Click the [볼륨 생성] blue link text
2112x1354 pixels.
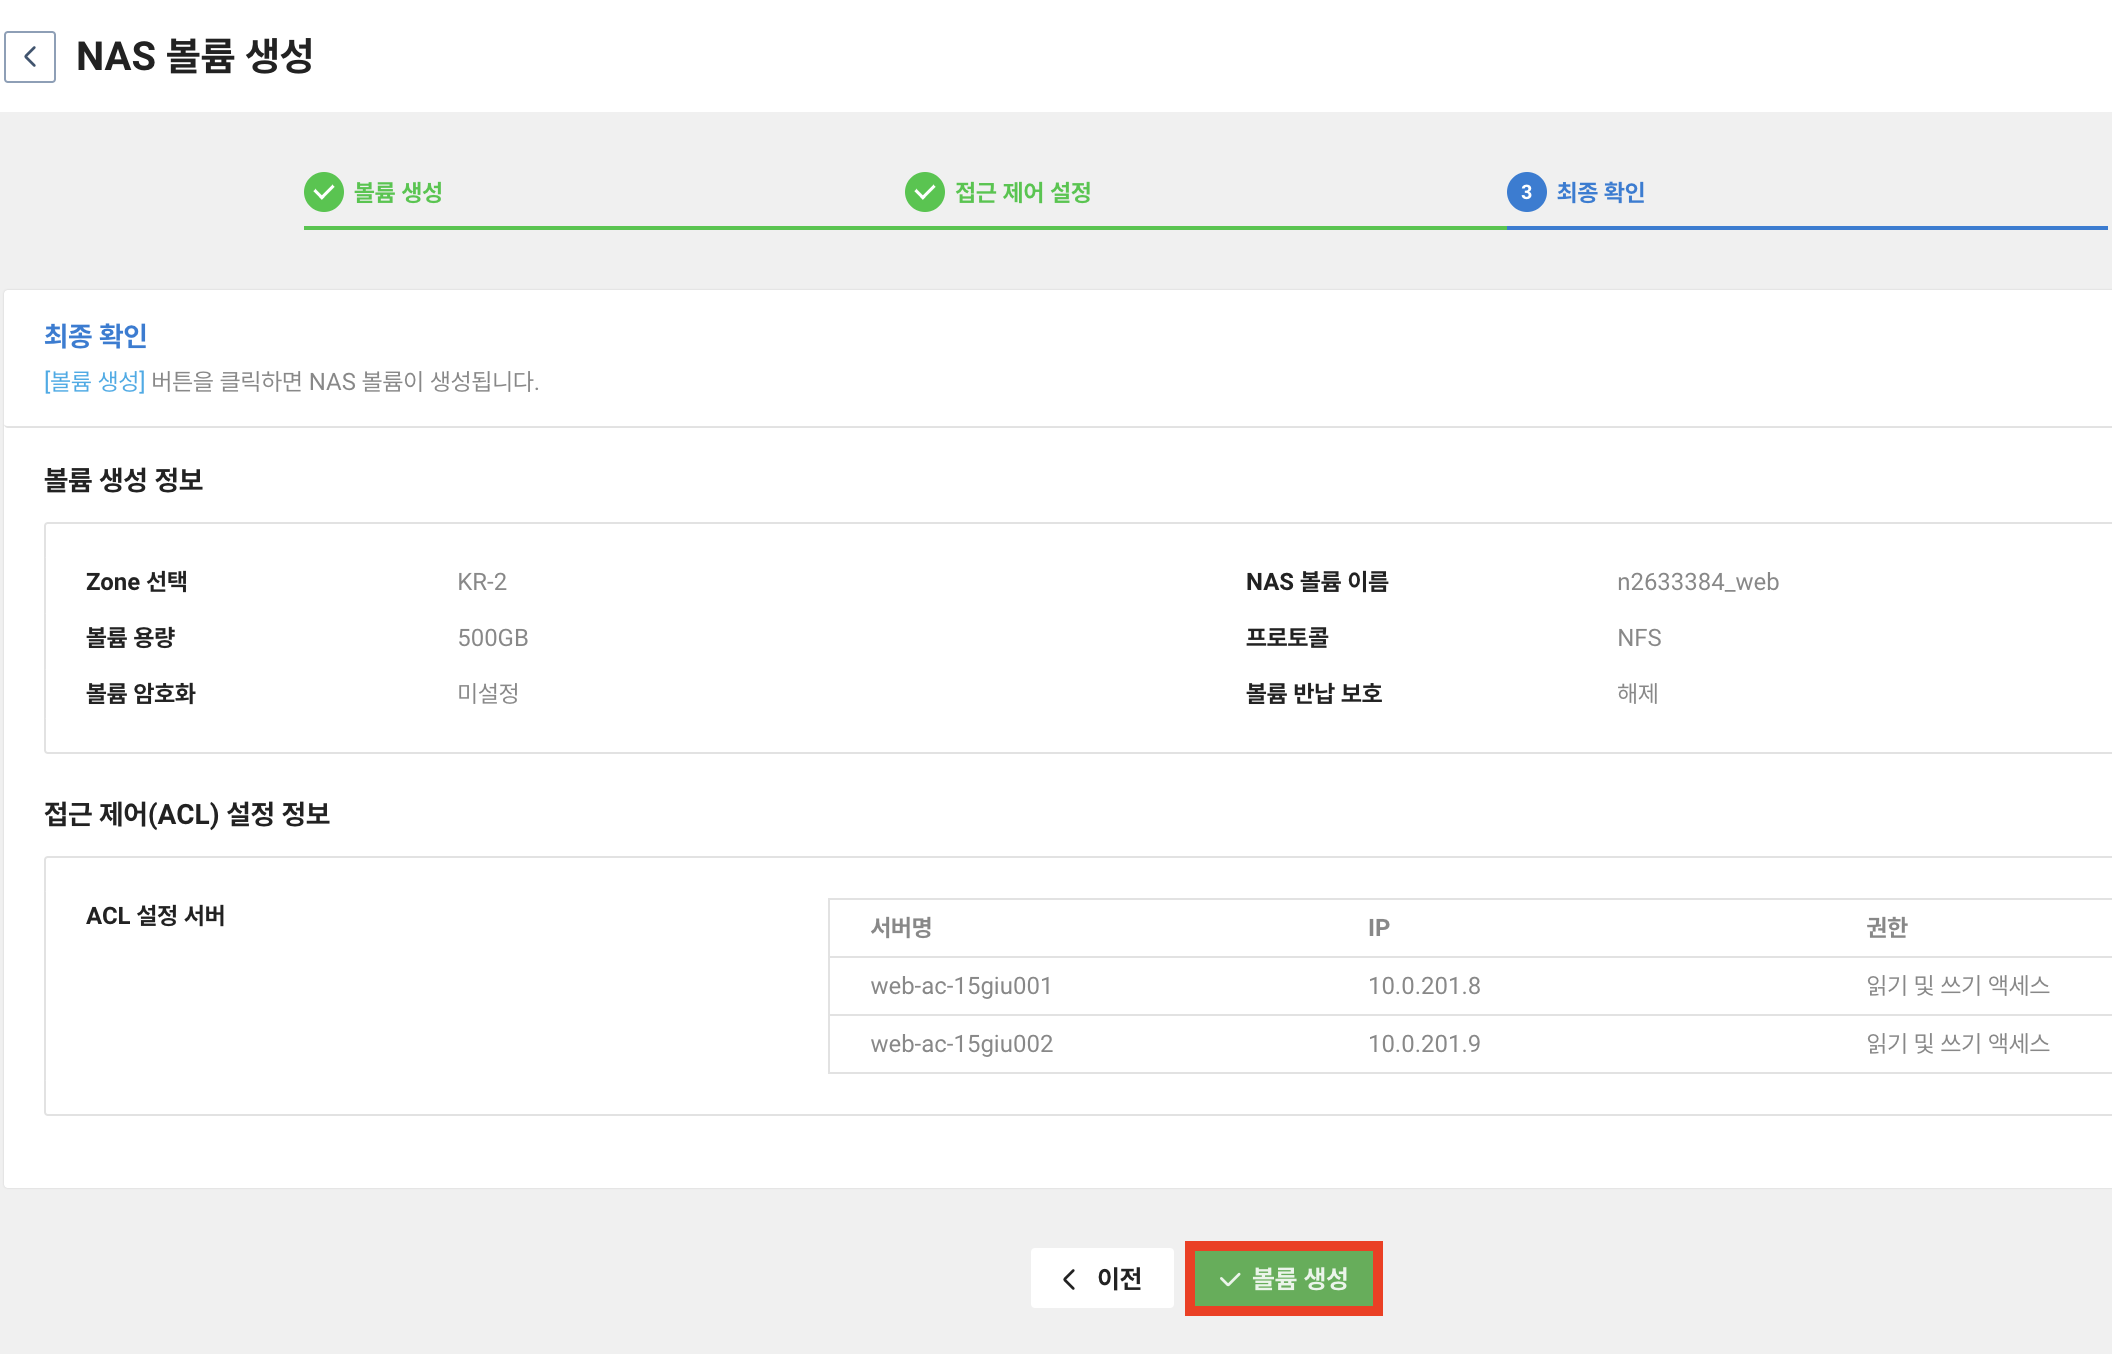95,381
